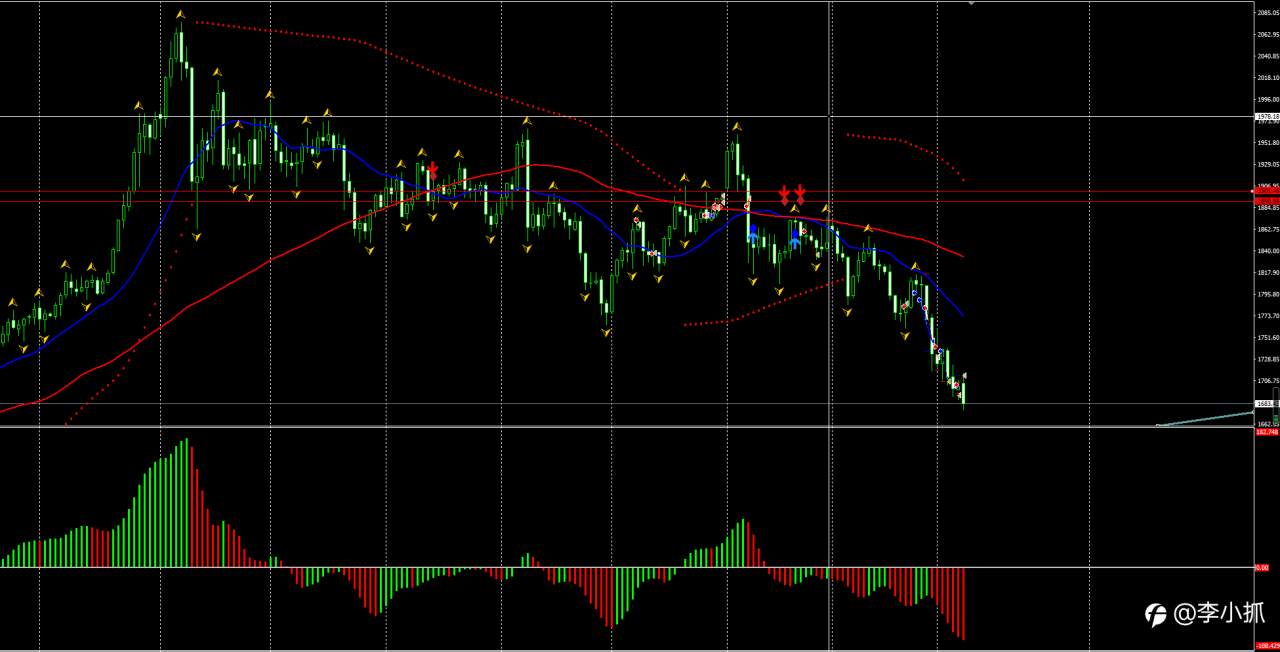Click the 1773.70 price axis label

click(x=1268, y=315)
